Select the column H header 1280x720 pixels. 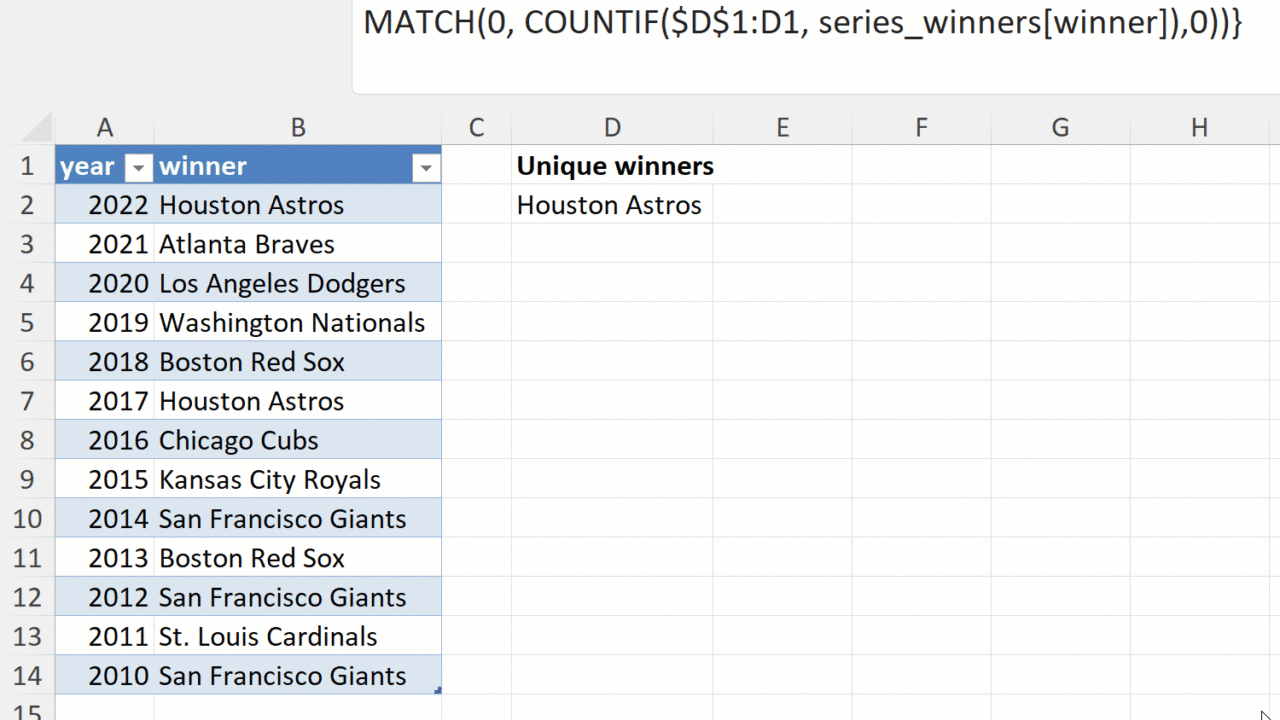tap(1198, 127)
